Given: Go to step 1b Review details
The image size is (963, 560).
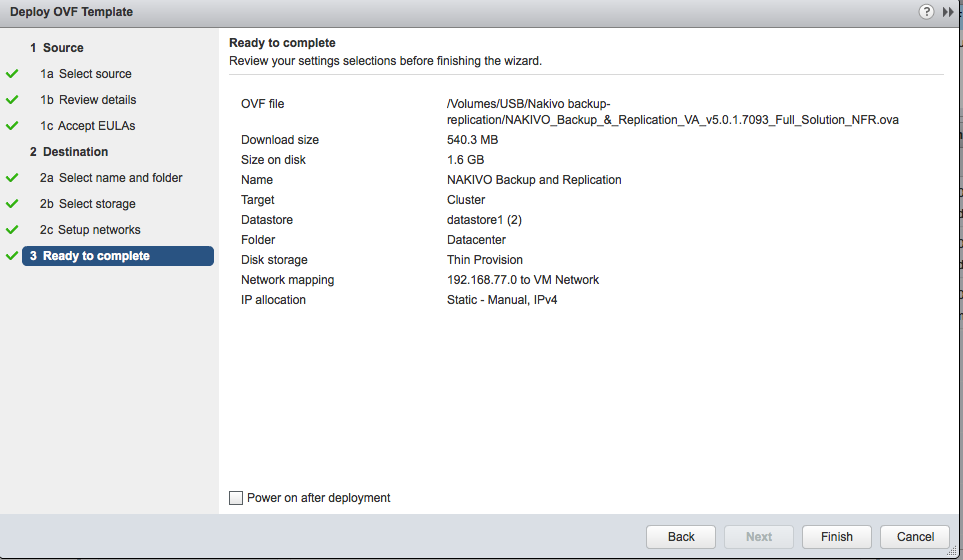Looking at the screenshot, I should [88, 99].
